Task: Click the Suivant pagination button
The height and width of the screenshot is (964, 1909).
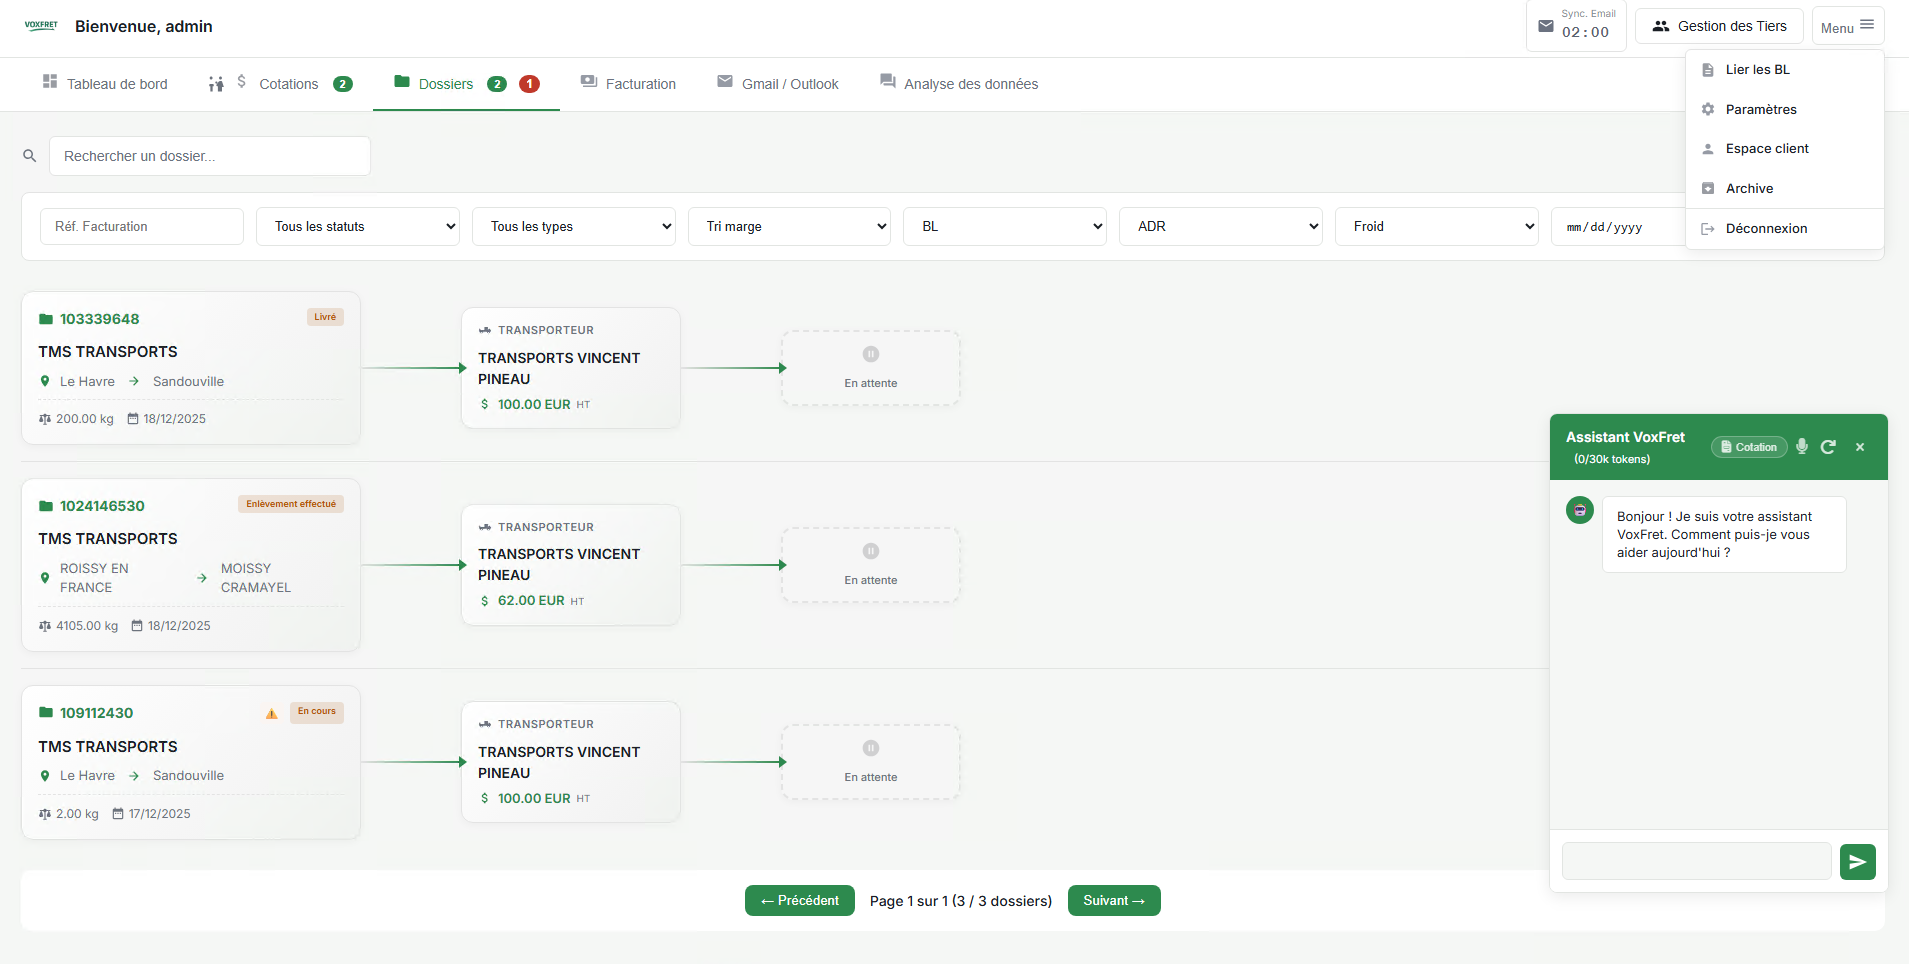Action: (1113, 900)
